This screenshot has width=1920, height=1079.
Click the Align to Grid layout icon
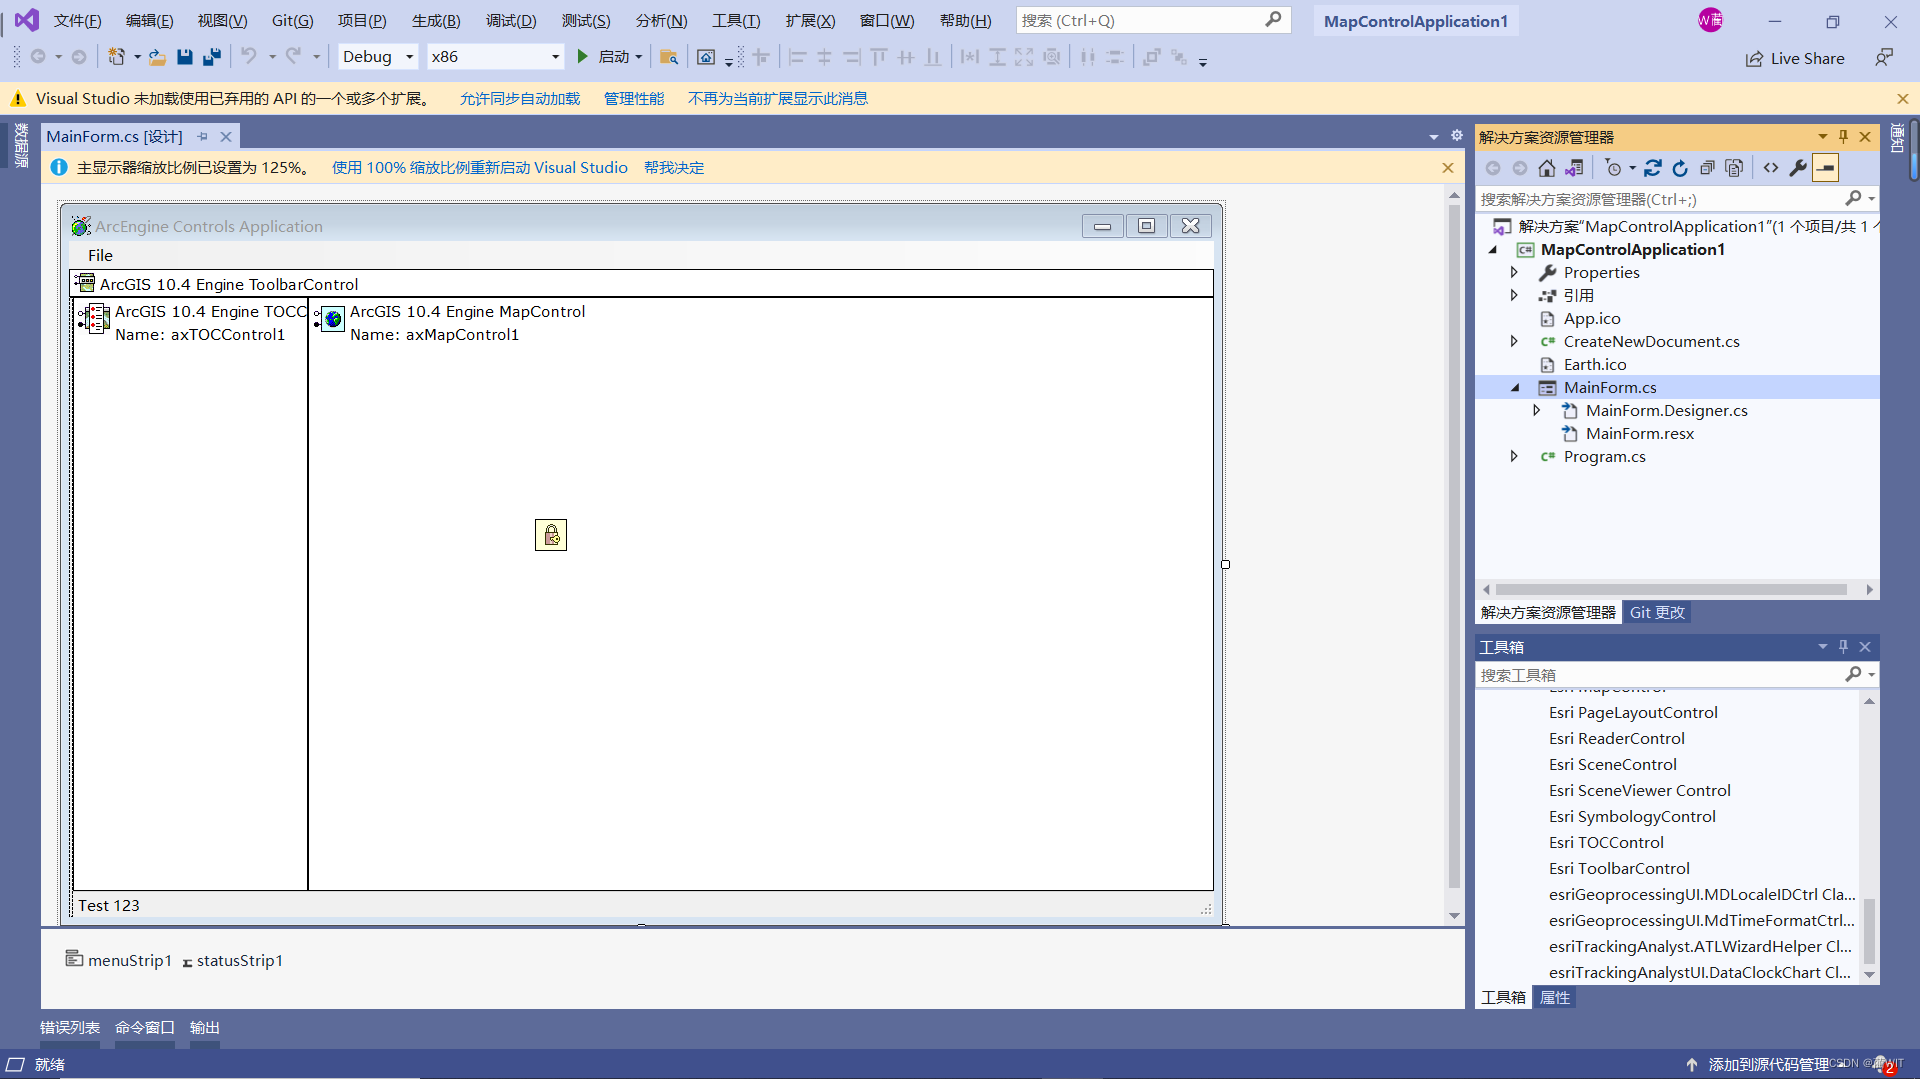pyautogui.click(x=761, y=57)
